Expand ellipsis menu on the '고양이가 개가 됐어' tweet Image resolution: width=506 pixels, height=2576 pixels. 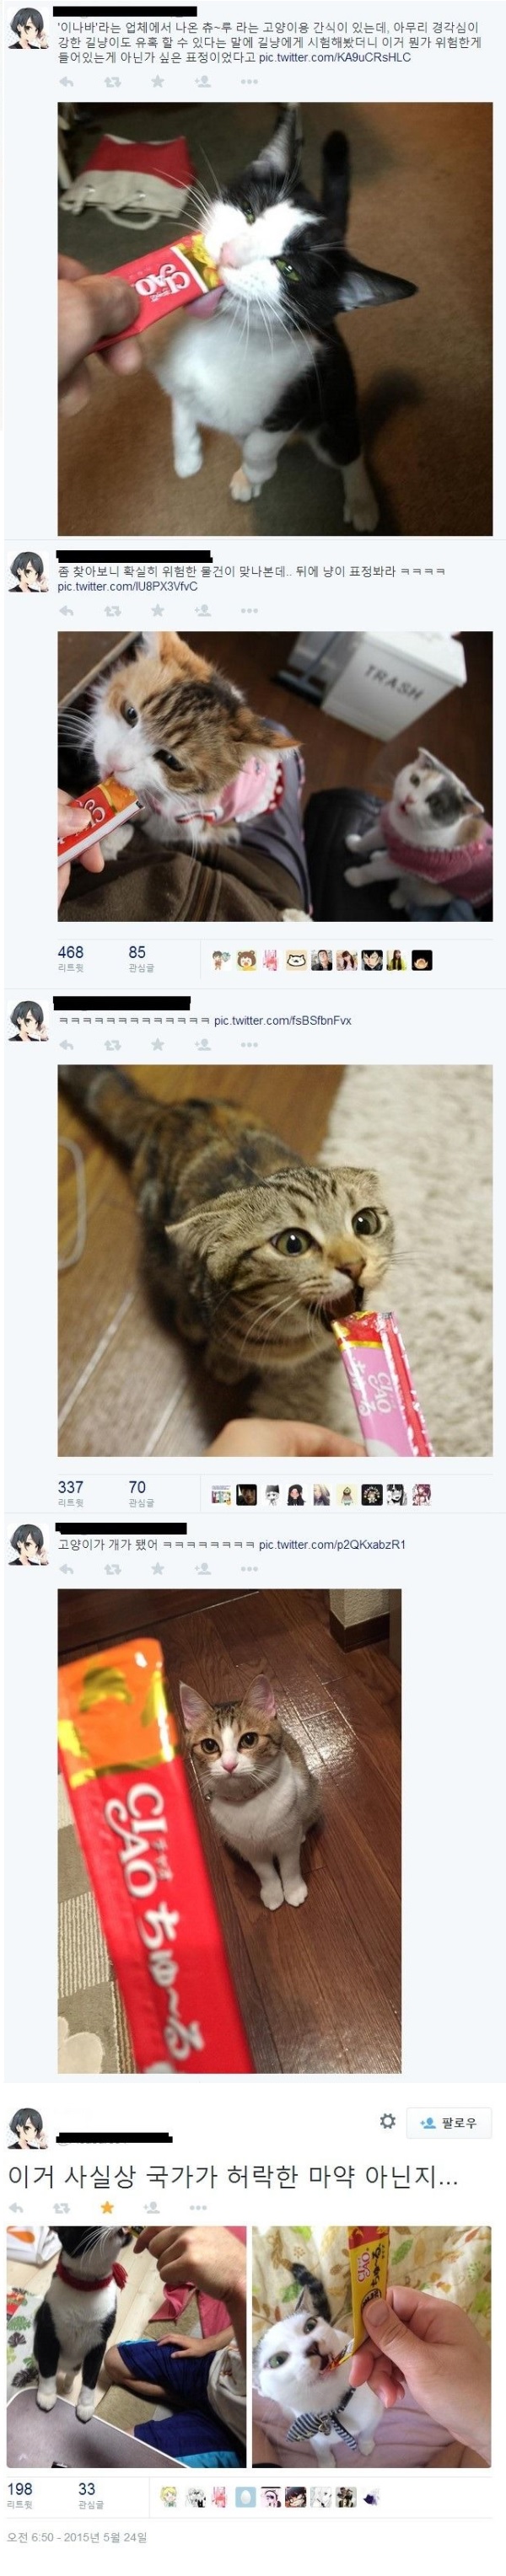[249, 1568]
